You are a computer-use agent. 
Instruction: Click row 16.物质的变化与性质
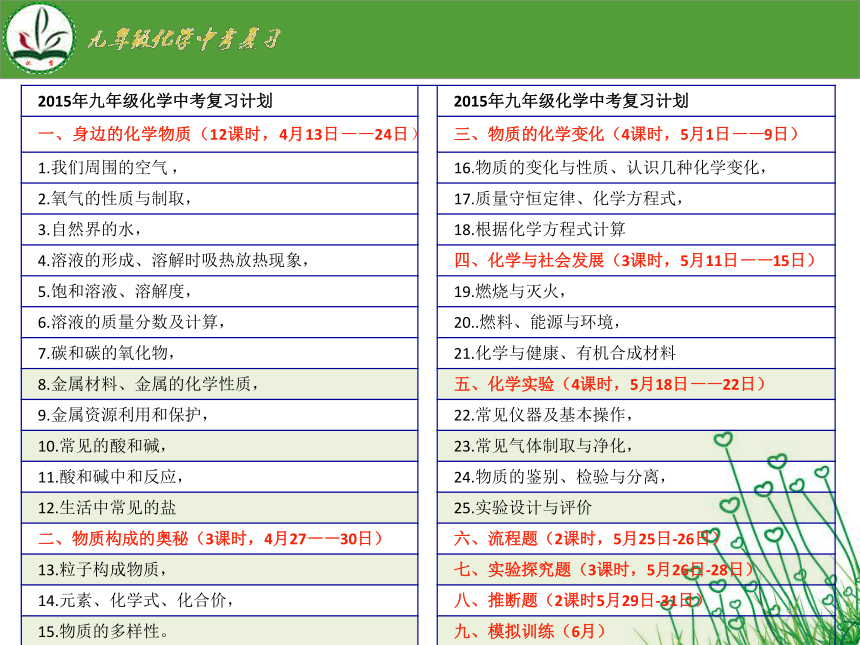tap(636, 168)
